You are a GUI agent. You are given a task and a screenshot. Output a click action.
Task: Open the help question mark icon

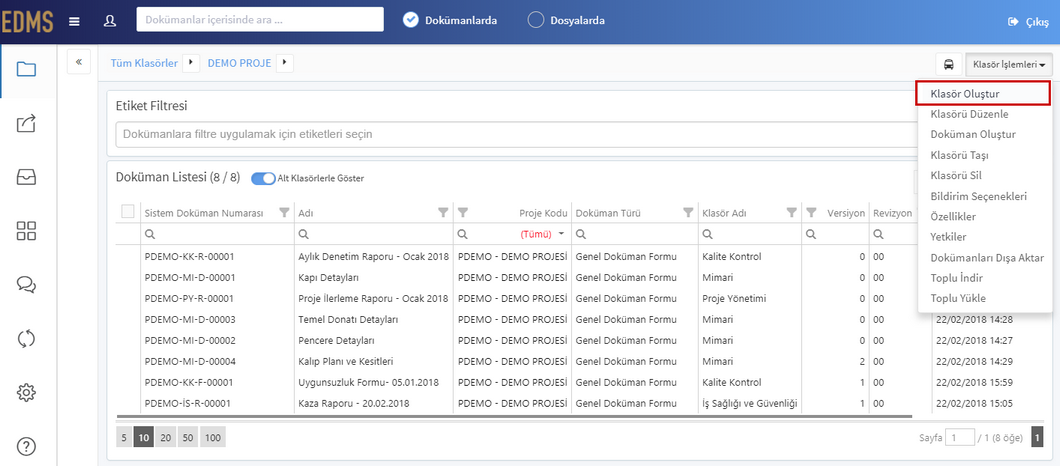click(x=26, y=446)
